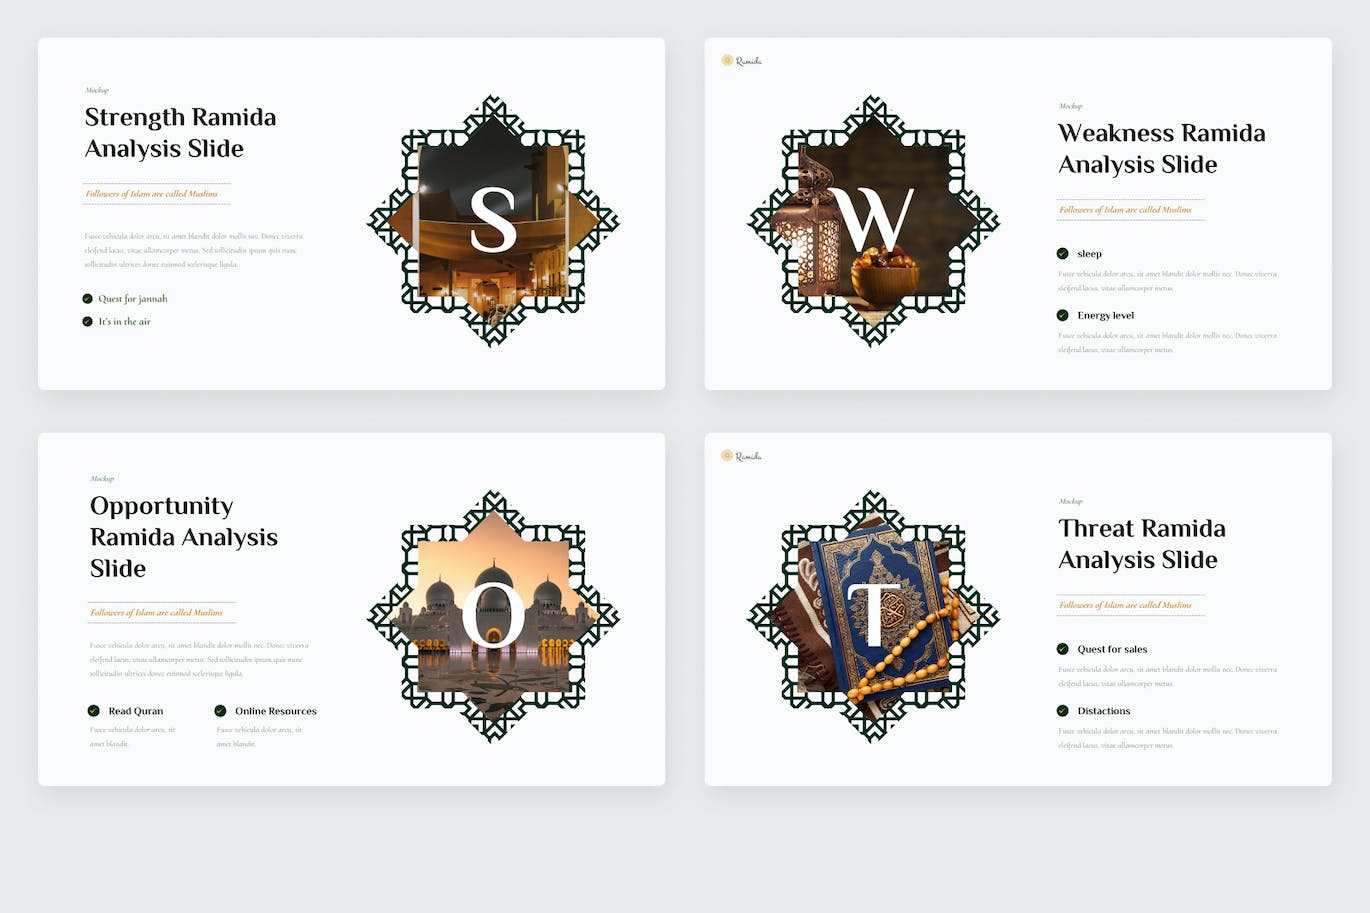
Task: Click the sleep label
Action: click(x=1090, y=254)
